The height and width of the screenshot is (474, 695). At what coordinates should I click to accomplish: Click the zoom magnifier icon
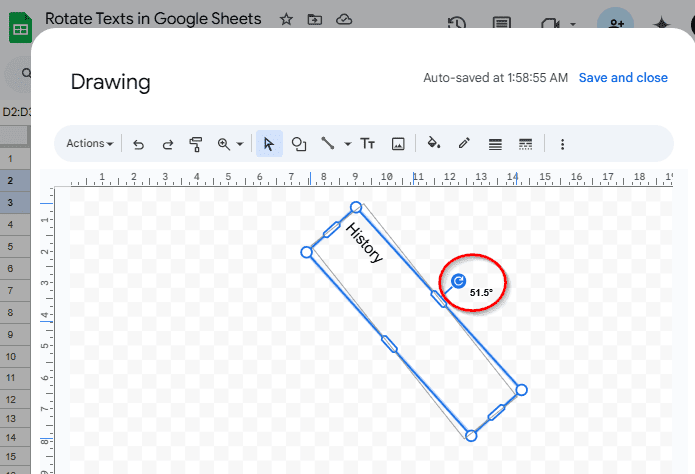(x=224, y=144)
